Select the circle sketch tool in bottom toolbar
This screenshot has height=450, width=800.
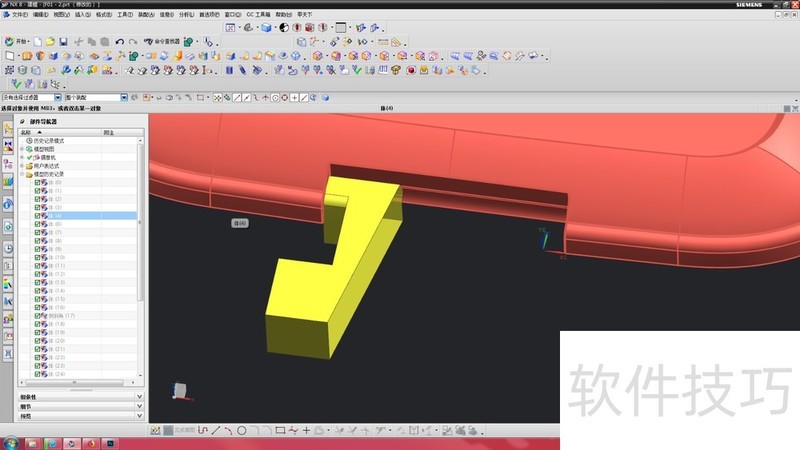coord(241,430)
